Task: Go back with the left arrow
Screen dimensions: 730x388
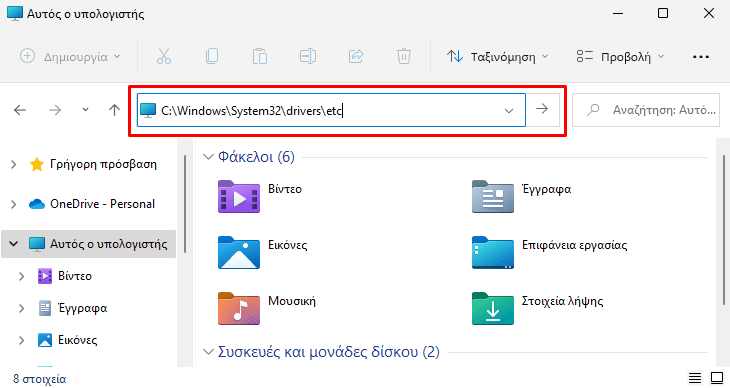Action: [20, 110]
